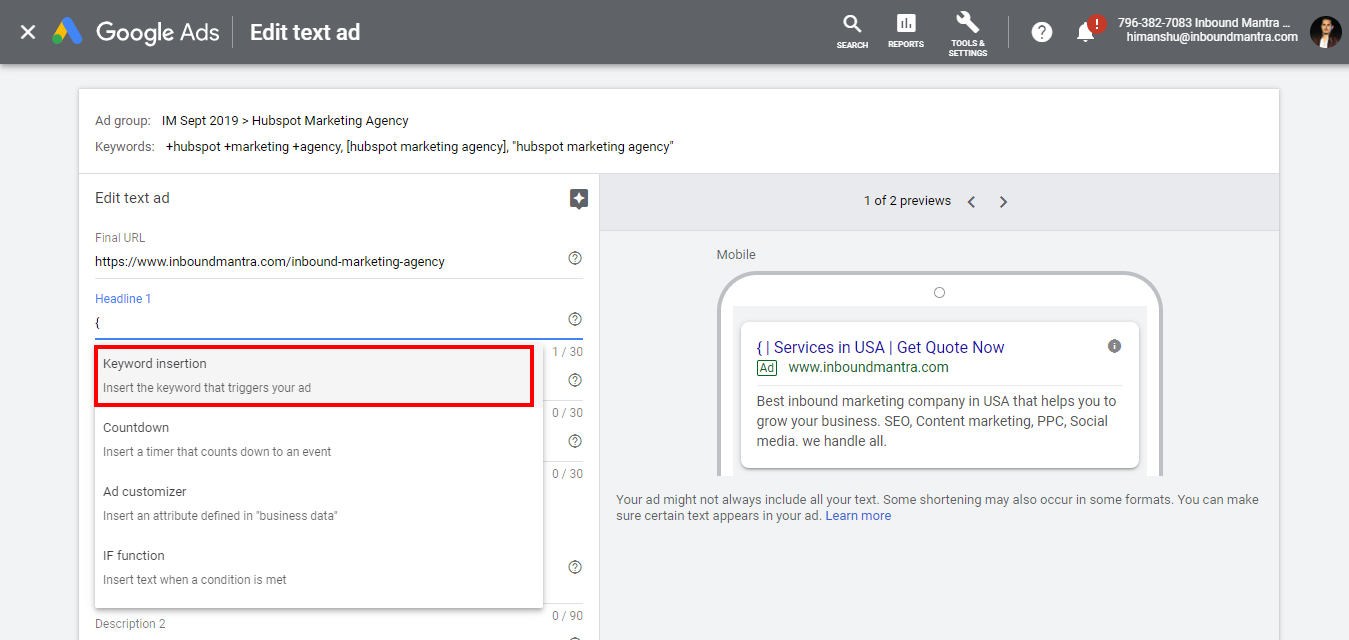1349x640 pixels.
Task: Click help icon next to Final URL
Action: click(575, 258)
